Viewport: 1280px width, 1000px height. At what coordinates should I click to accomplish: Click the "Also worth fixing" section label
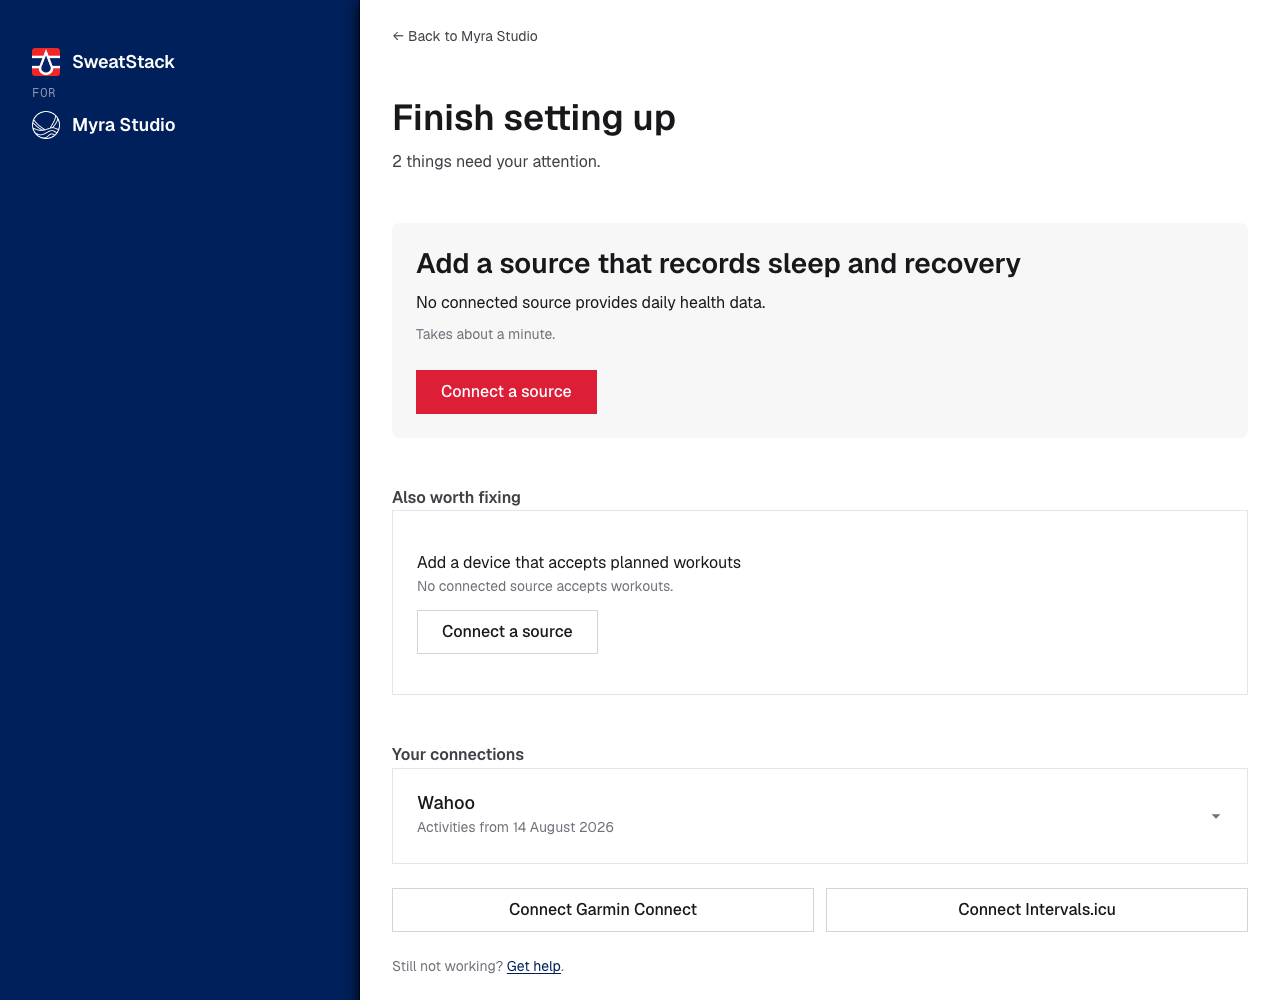456,498
